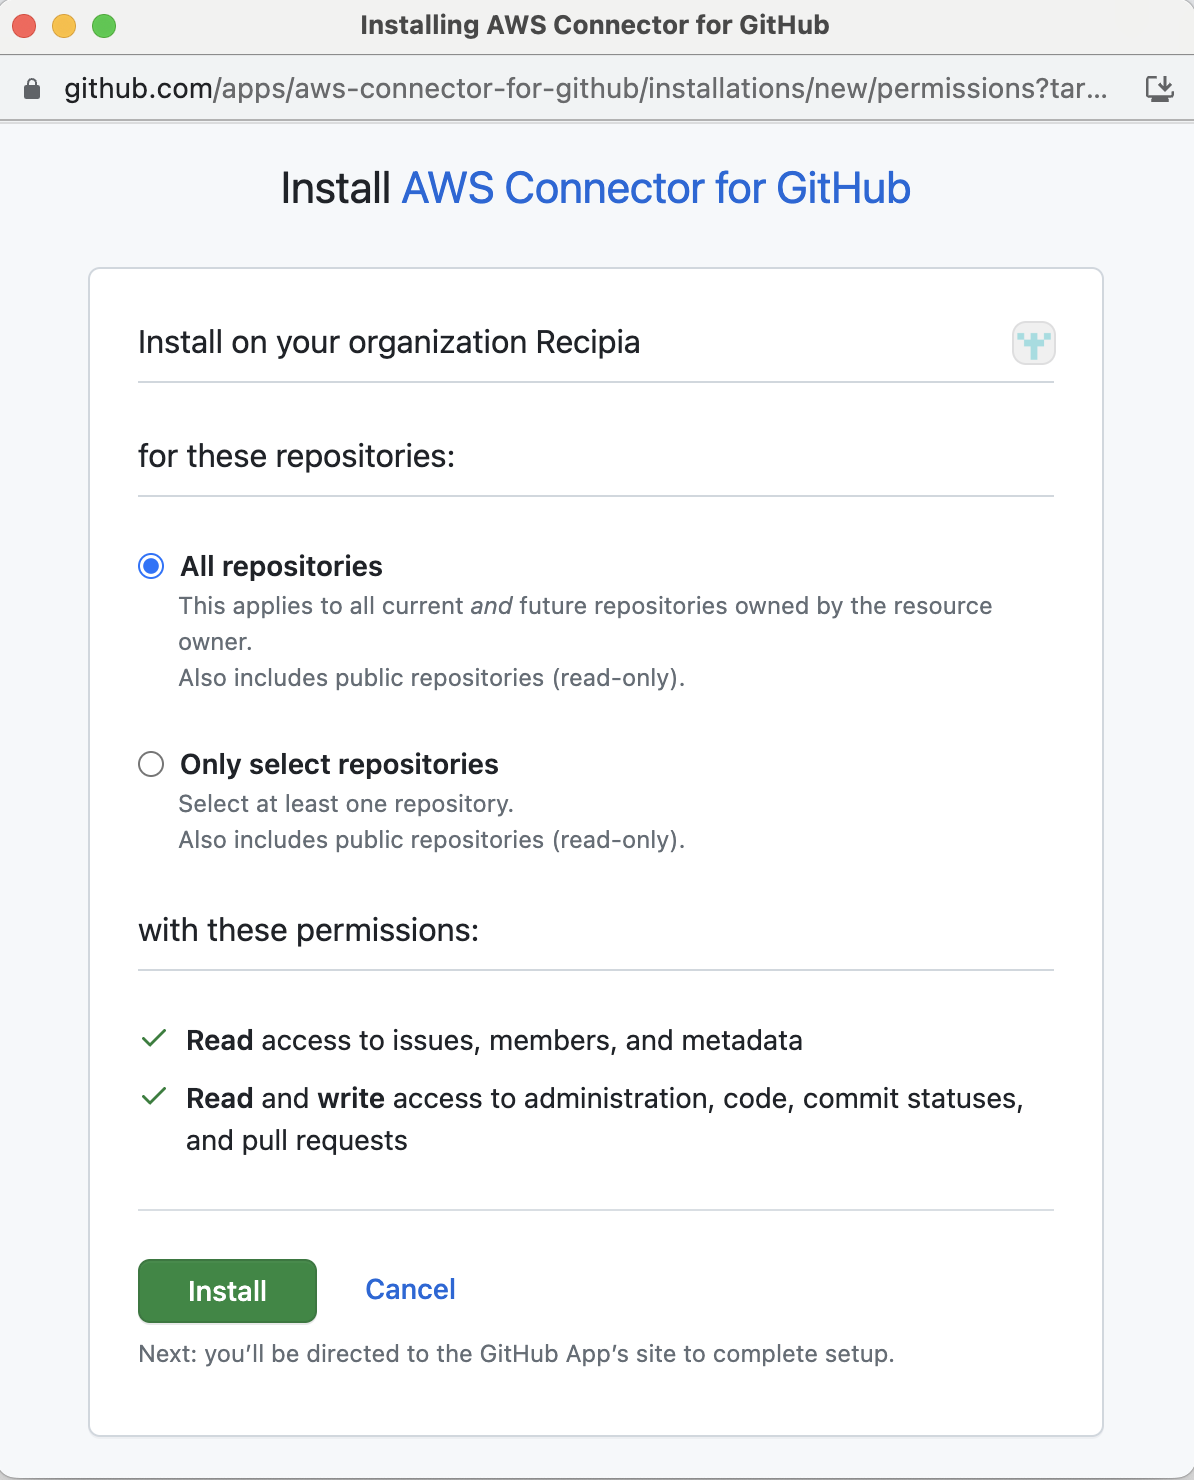Click the Select at least one repository text
Image resolution: width=1194 pixels, height=1480 pixels.
[x=346, y=803]
